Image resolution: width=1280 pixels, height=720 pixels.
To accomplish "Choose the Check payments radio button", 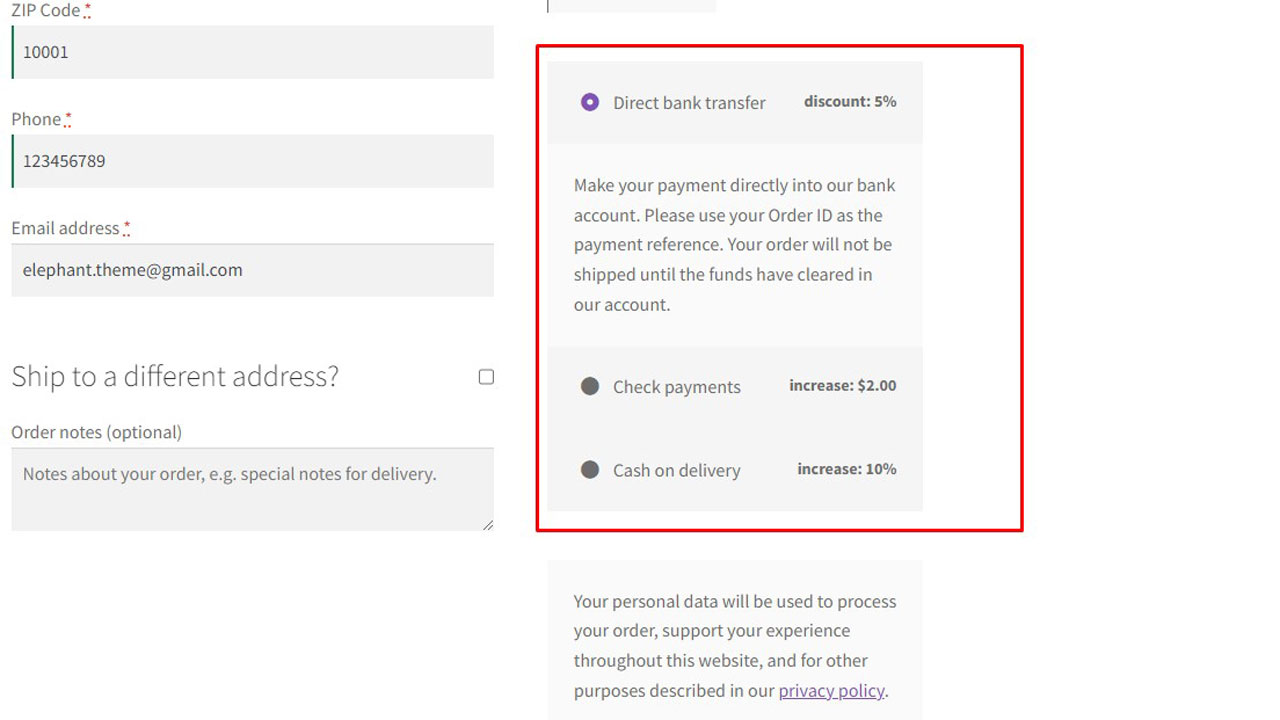I will [x=590, y=386].
